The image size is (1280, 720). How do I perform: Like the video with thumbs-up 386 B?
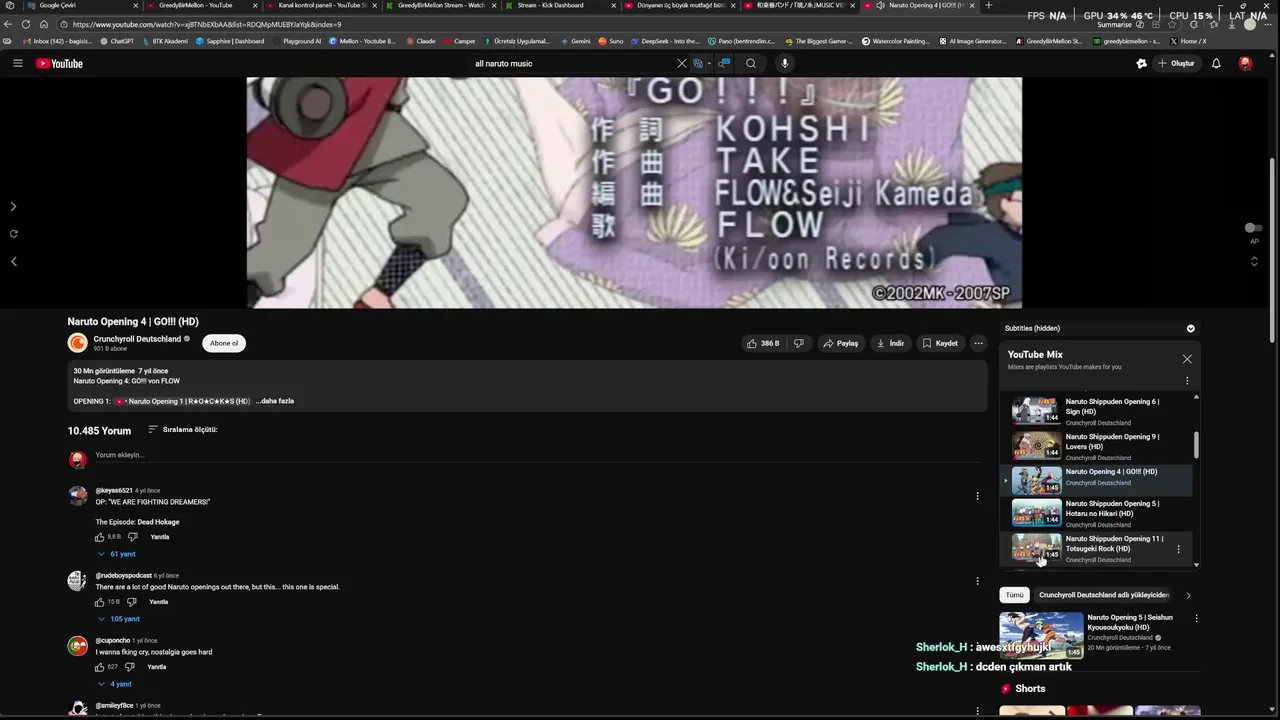(x=762, y=343)
